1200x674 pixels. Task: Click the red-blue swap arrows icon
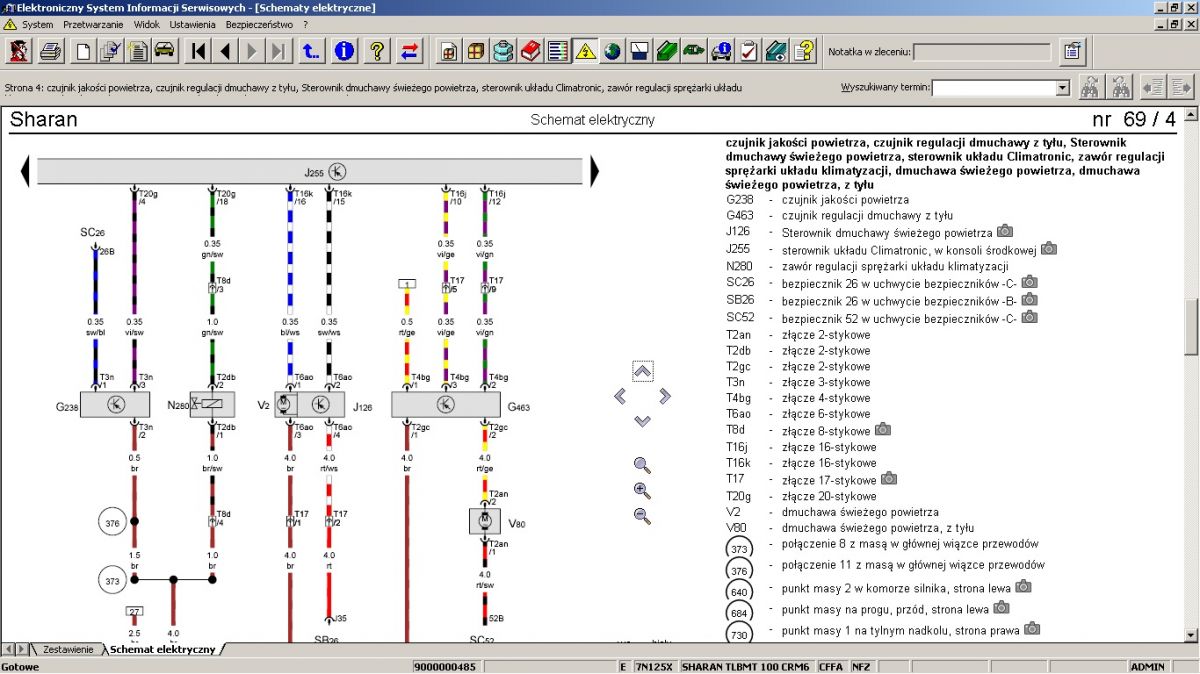click(x=410, y=50)
